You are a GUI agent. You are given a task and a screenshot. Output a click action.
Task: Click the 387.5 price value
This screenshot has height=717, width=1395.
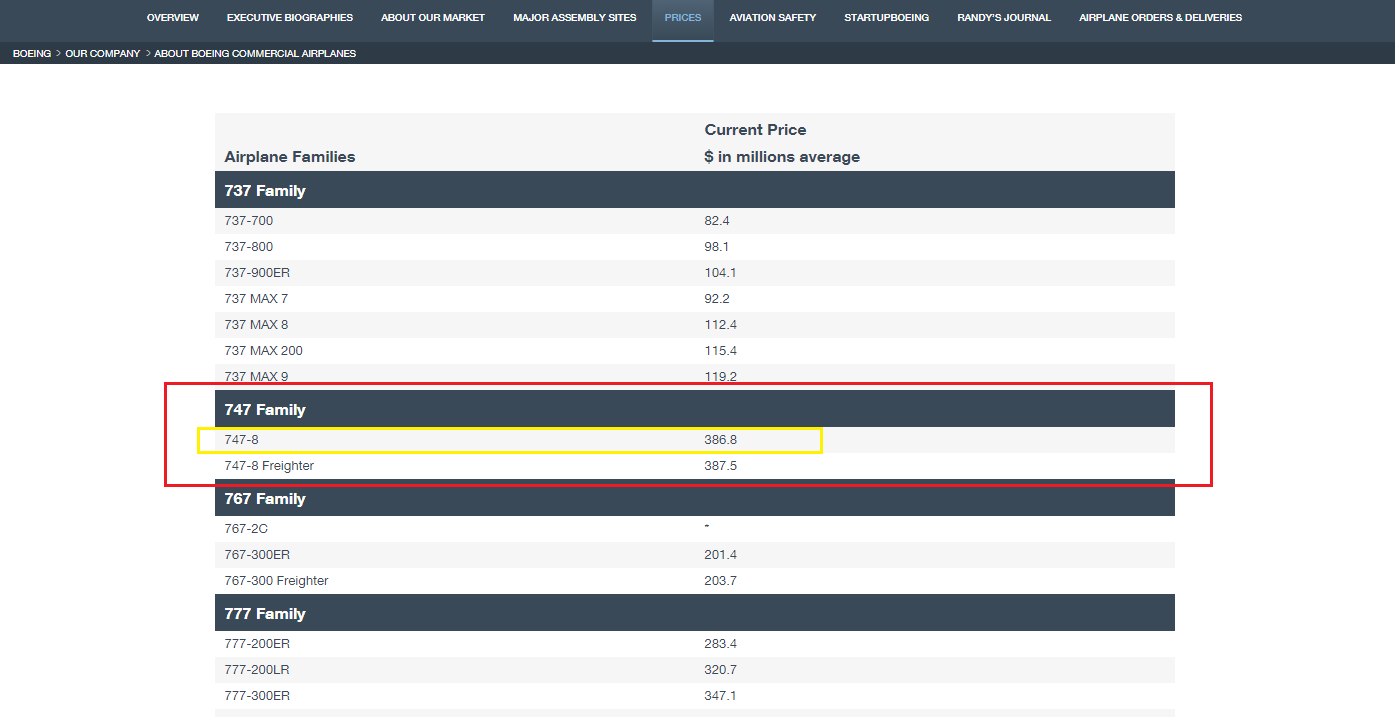(x=721, y=466)
